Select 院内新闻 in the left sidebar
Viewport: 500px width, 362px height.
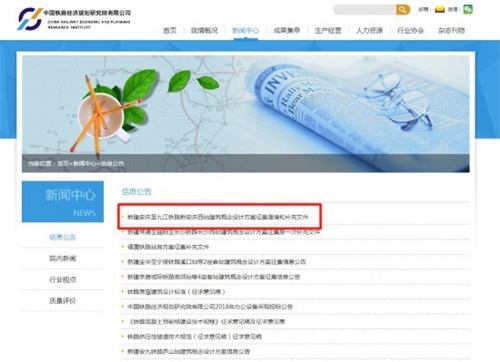tap(63, 258)
